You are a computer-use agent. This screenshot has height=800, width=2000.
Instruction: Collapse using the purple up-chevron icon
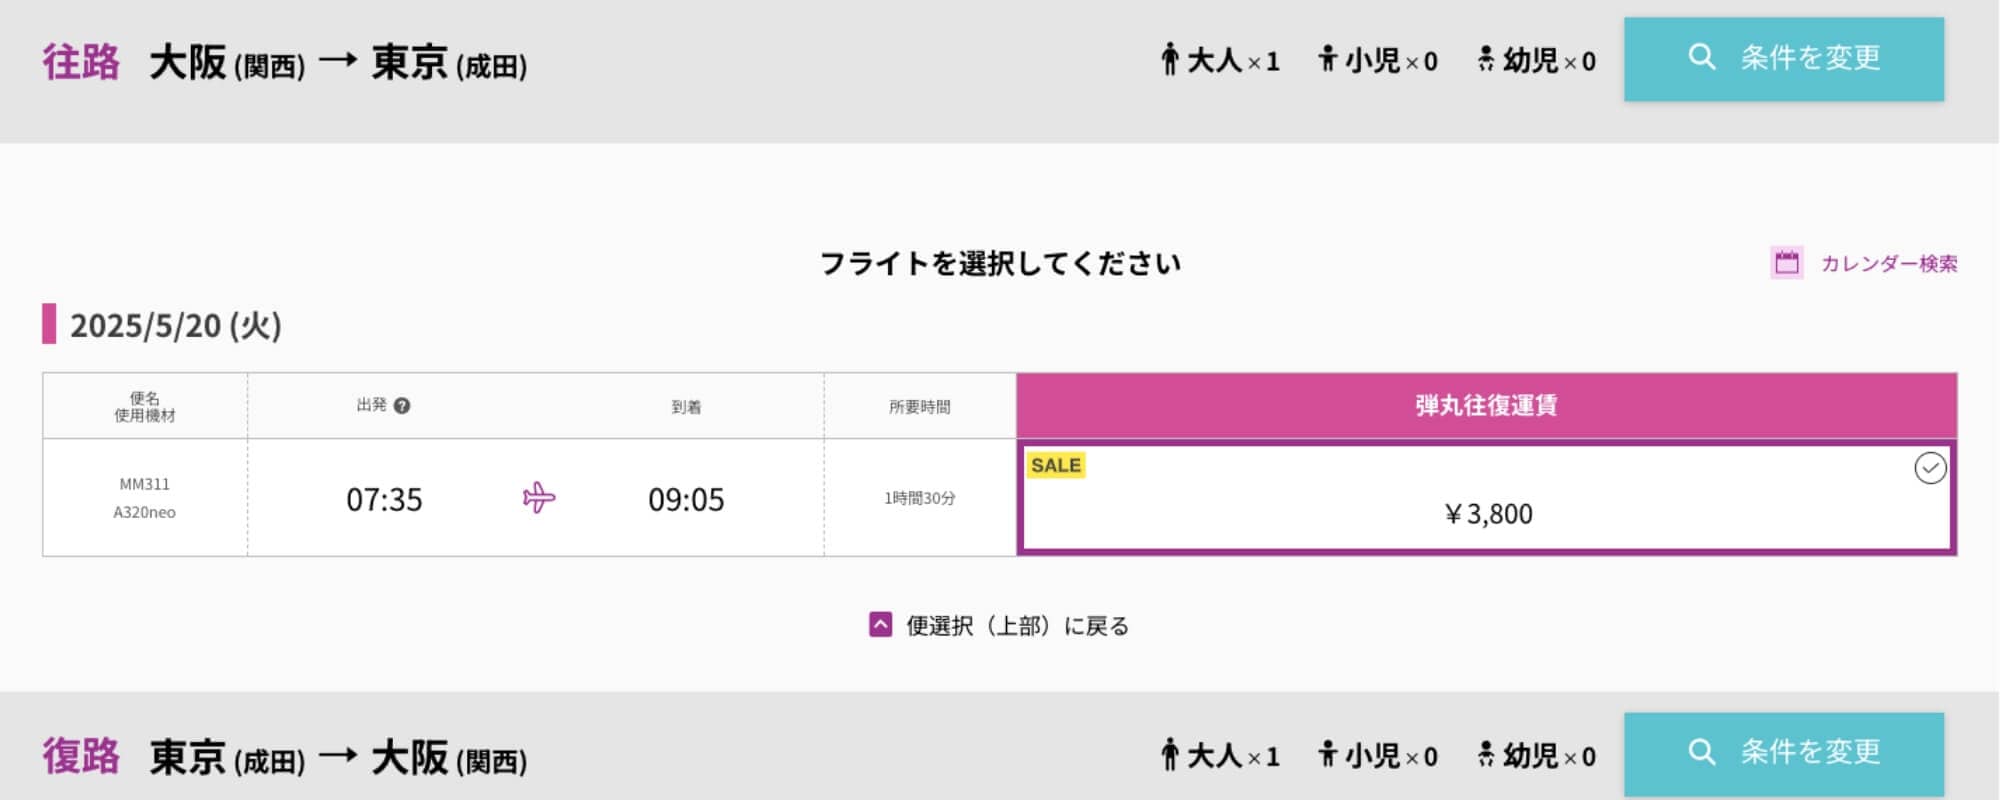coord(880,625)
